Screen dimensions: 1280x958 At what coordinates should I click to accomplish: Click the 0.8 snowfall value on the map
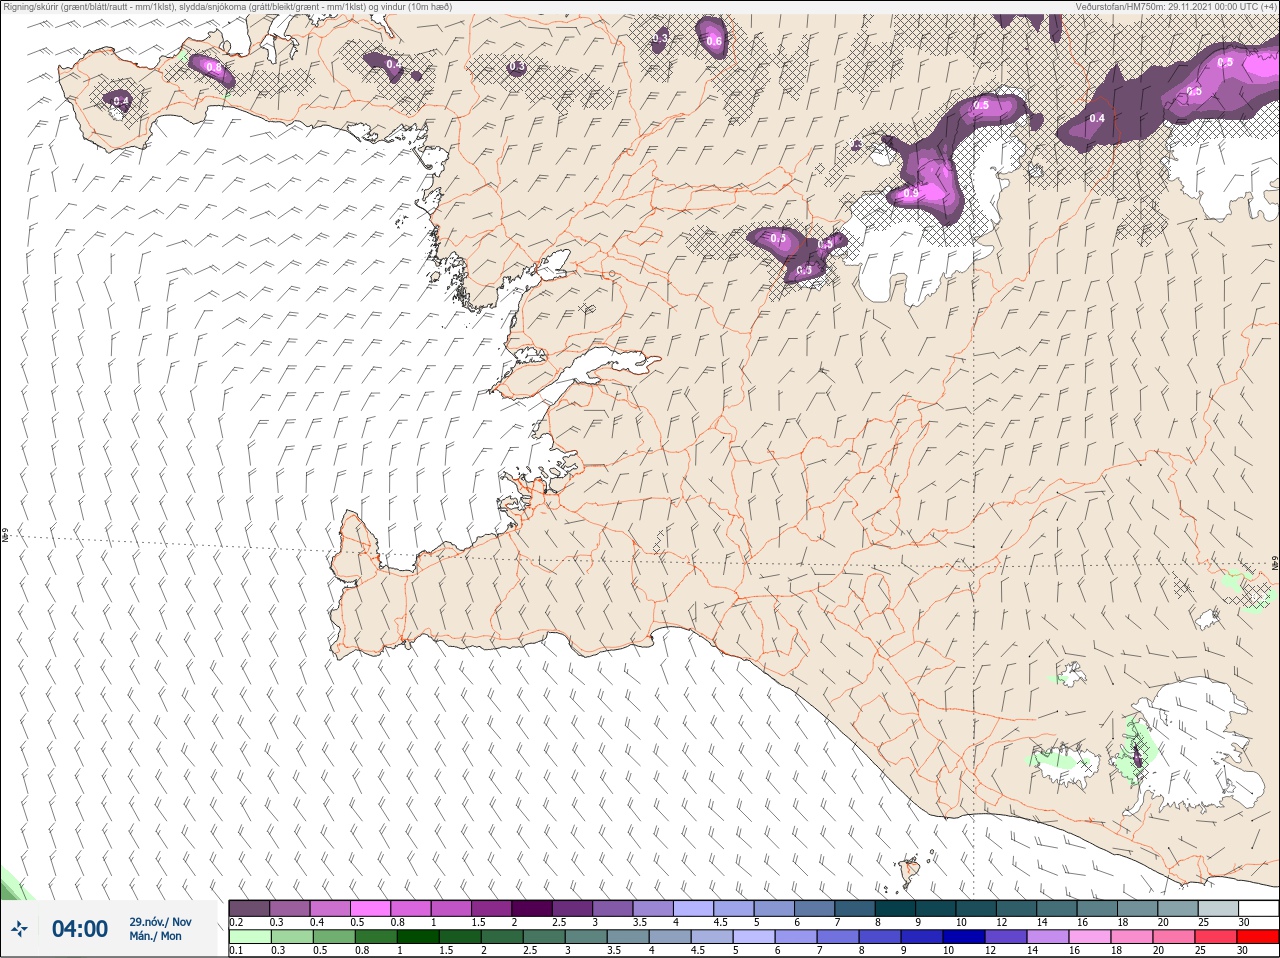point(213,67)
